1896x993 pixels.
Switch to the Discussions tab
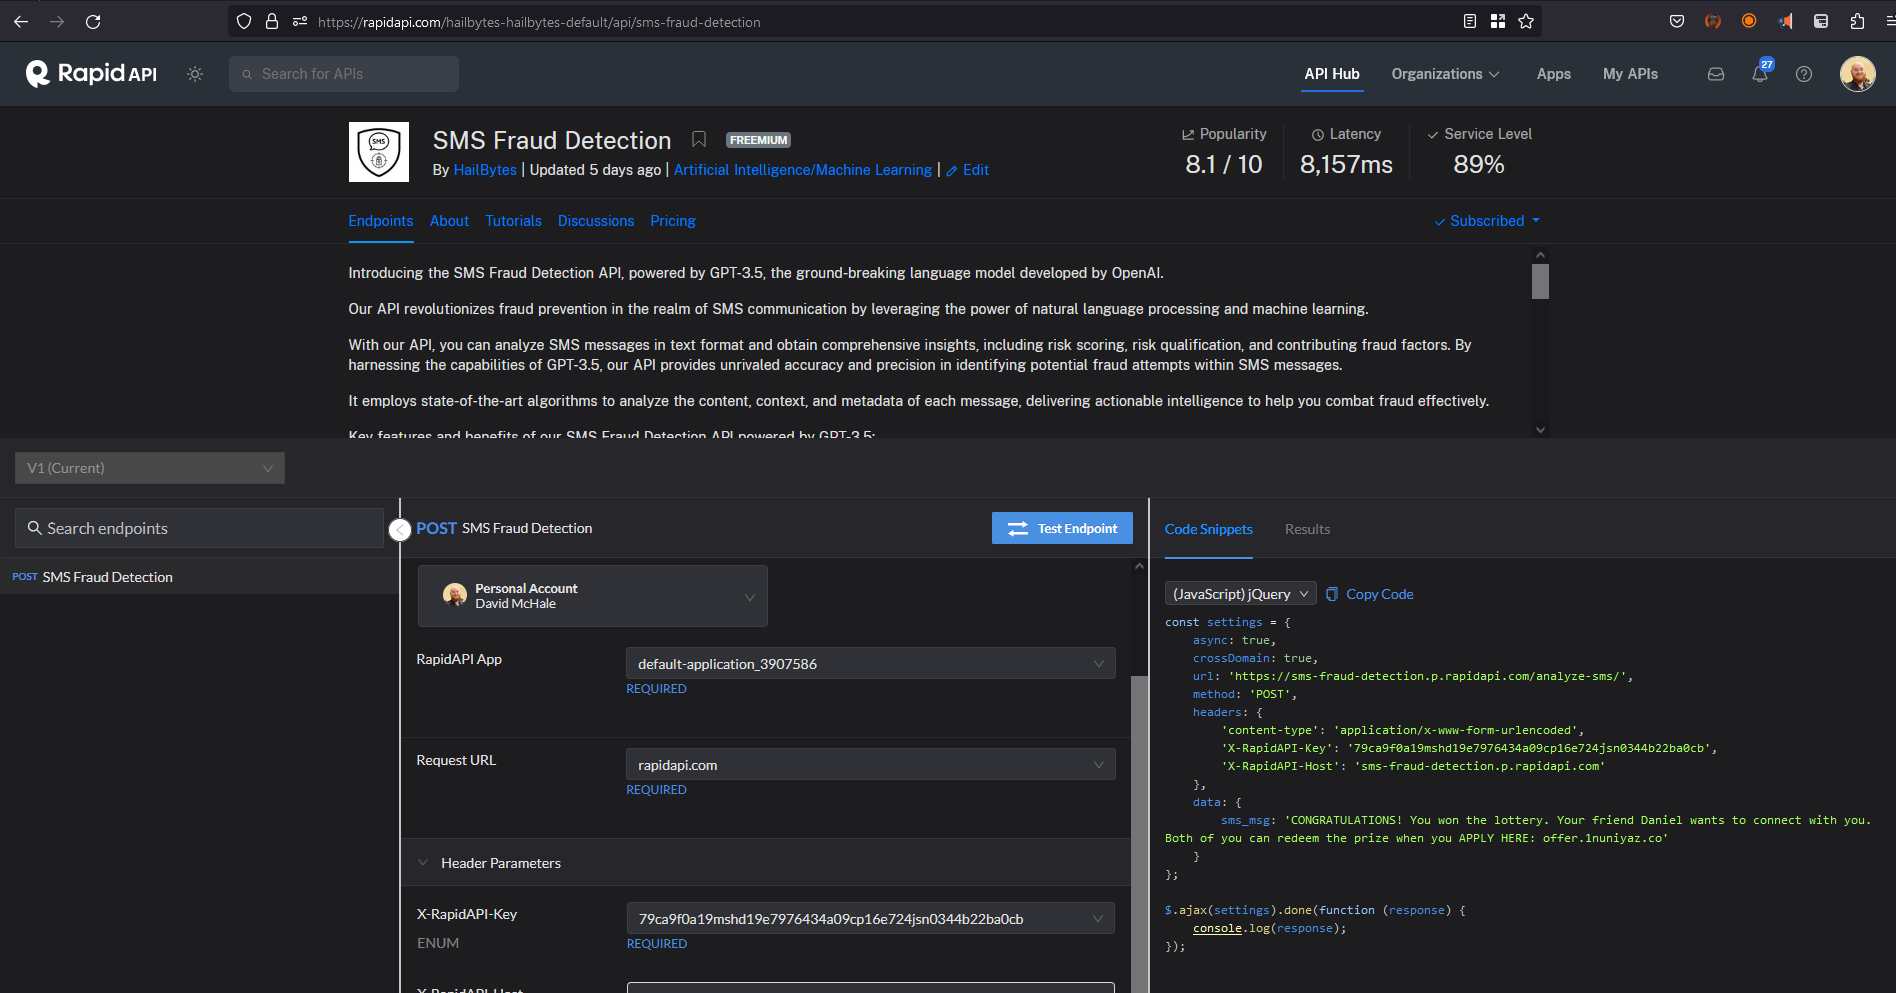596,221
